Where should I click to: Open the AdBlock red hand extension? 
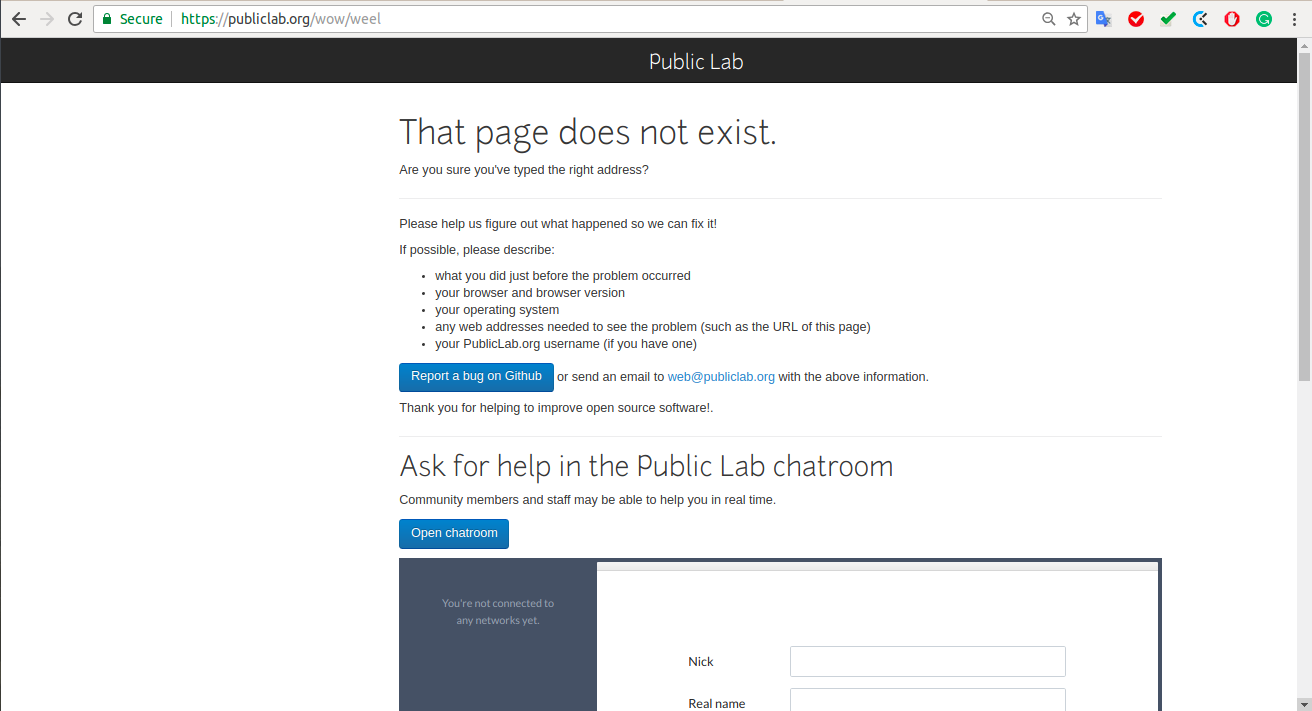pyautogui.click(x=1232, y=19)
